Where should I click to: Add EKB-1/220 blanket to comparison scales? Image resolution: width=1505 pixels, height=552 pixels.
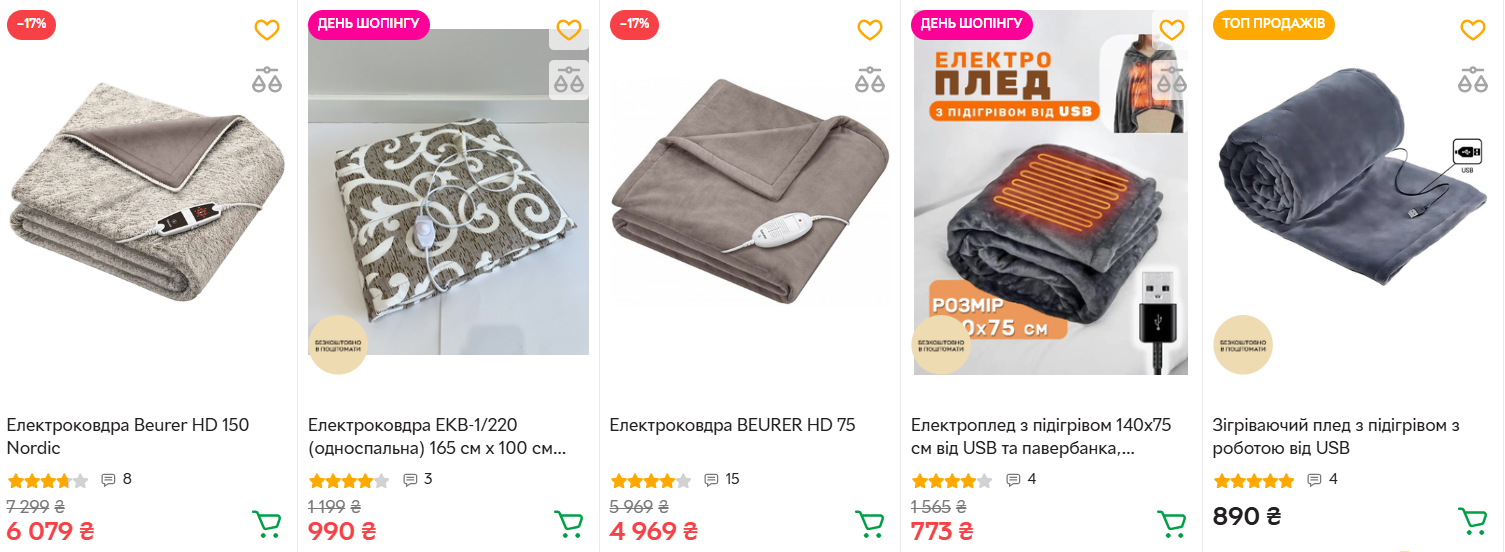pyautogui.click(x=569, y=80)
